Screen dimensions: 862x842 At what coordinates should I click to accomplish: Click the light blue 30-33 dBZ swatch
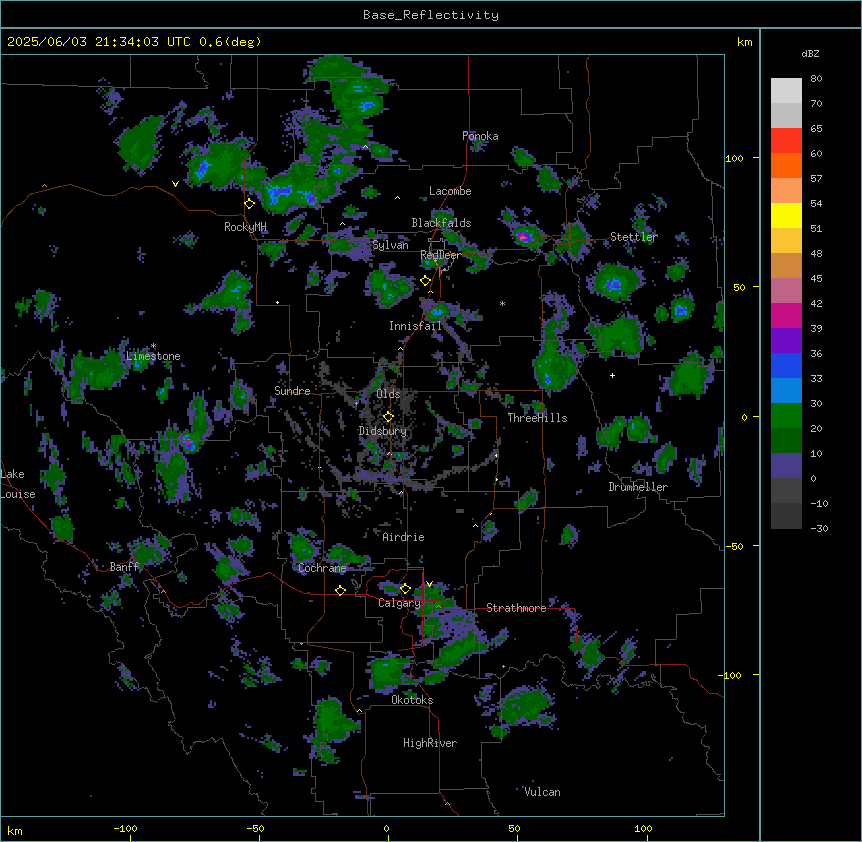(786, 390)
